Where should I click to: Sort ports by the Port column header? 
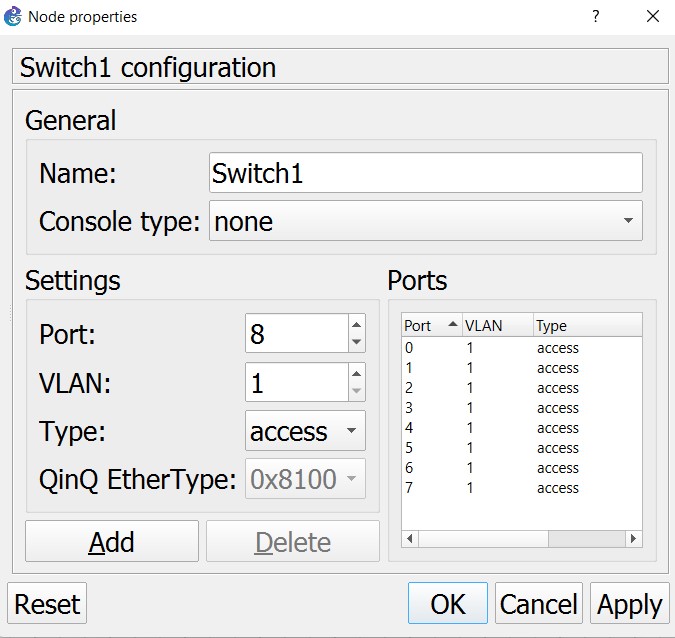click(x=430, y=326)
